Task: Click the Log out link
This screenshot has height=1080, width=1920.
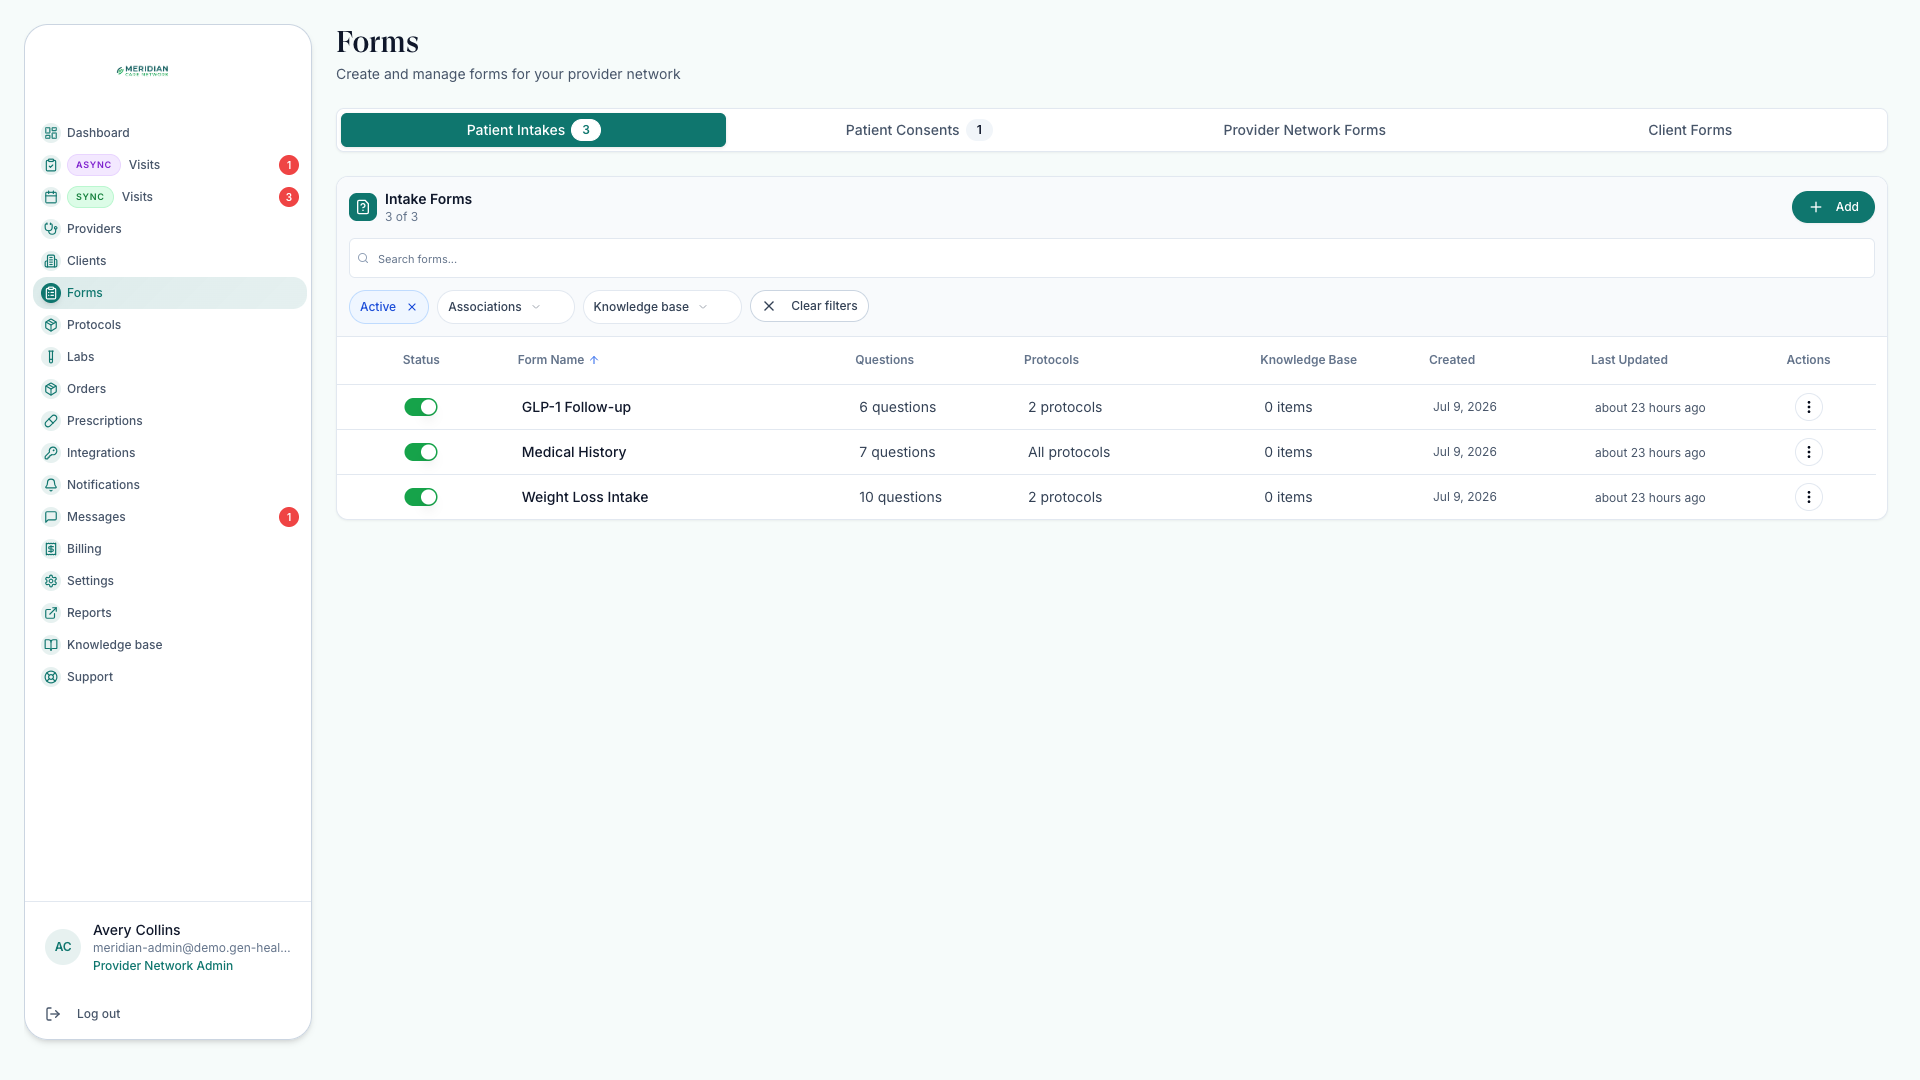Action: 98,1014
